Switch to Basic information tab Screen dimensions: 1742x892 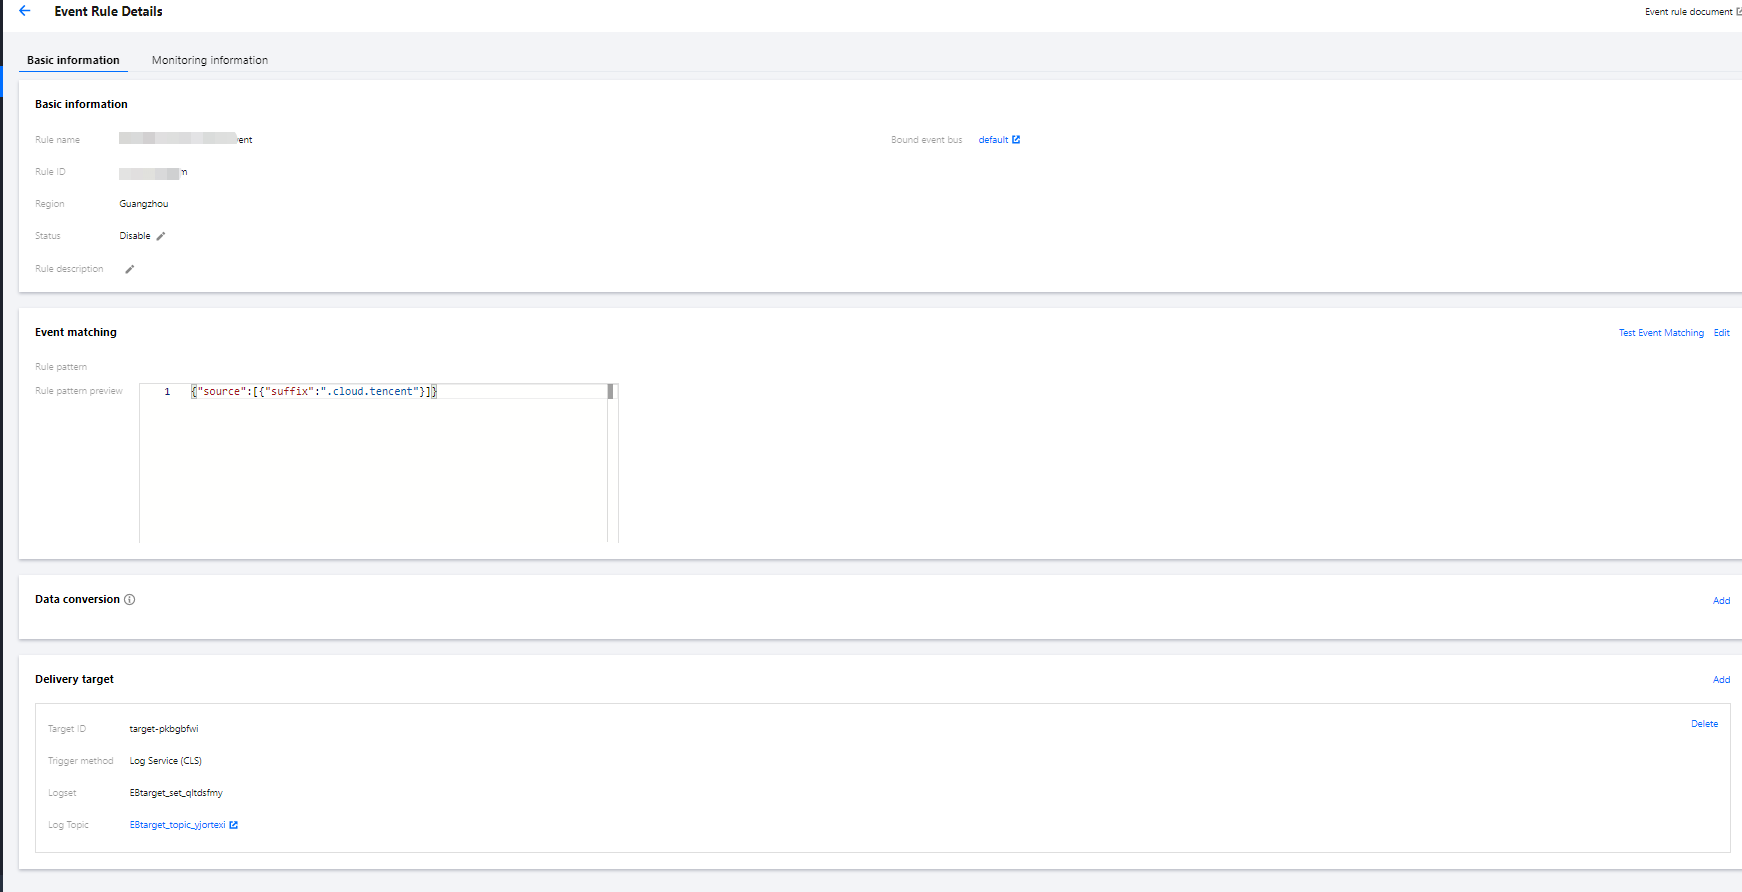(x=73, y=60)
